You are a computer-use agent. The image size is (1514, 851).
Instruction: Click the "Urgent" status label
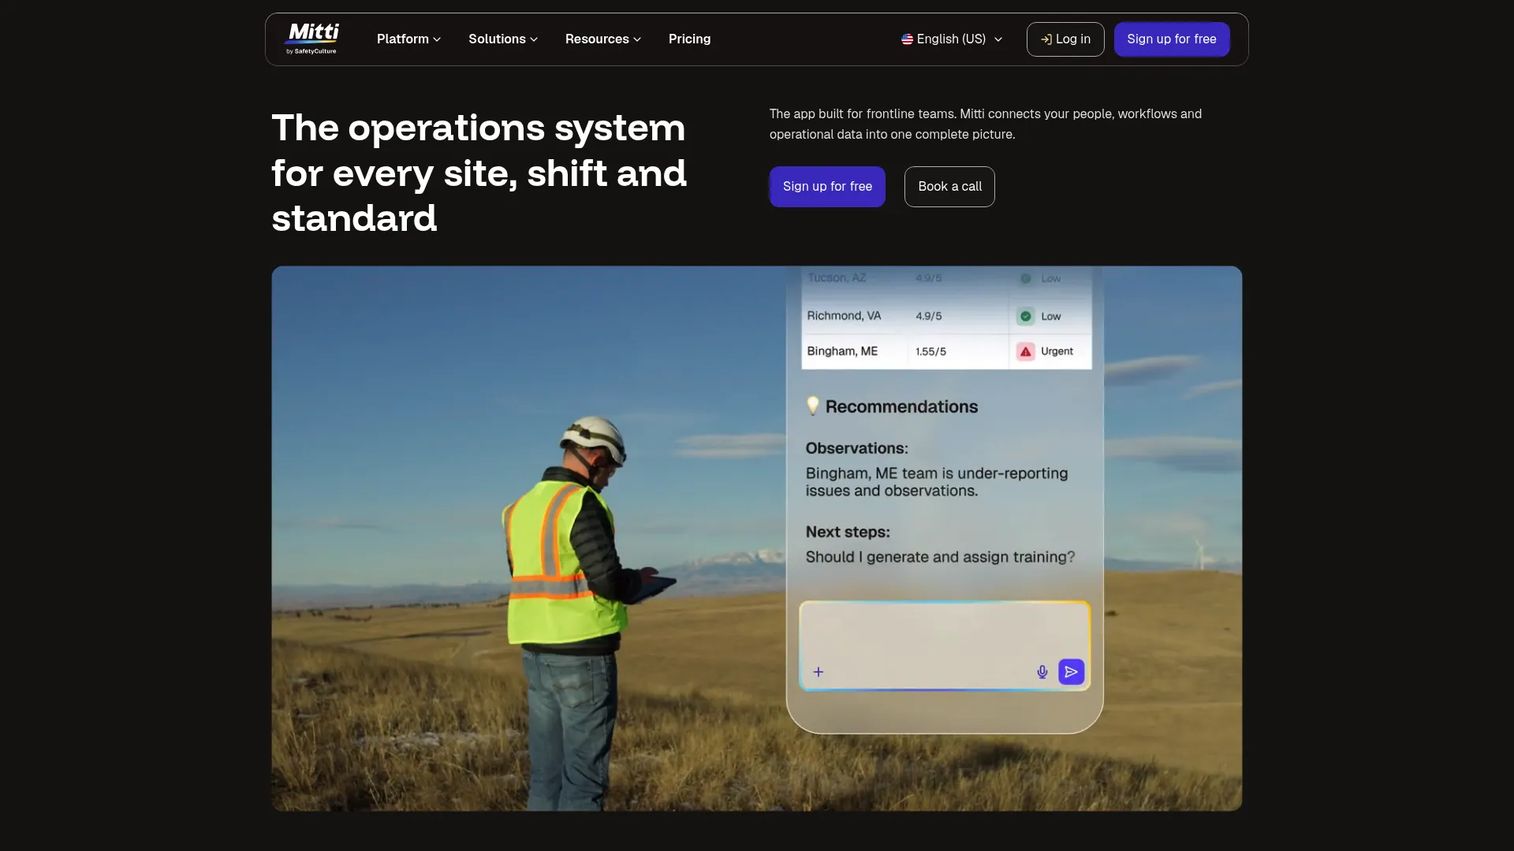point(1057,352)
